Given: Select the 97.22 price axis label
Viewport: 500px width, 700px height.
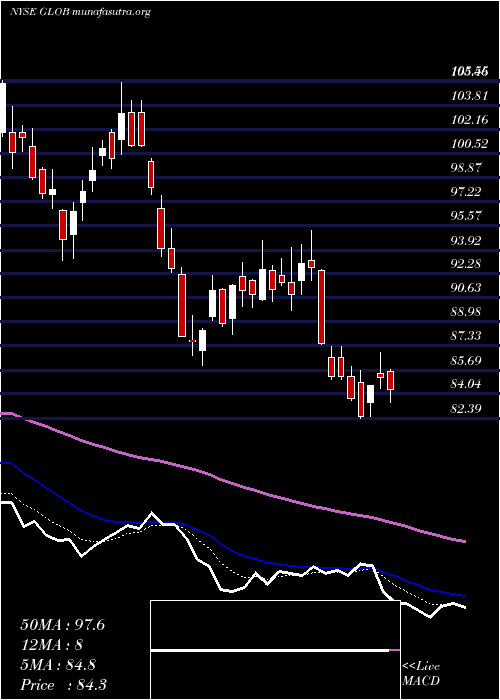Looking at the screenshot, I should click(x=466, y=192).
